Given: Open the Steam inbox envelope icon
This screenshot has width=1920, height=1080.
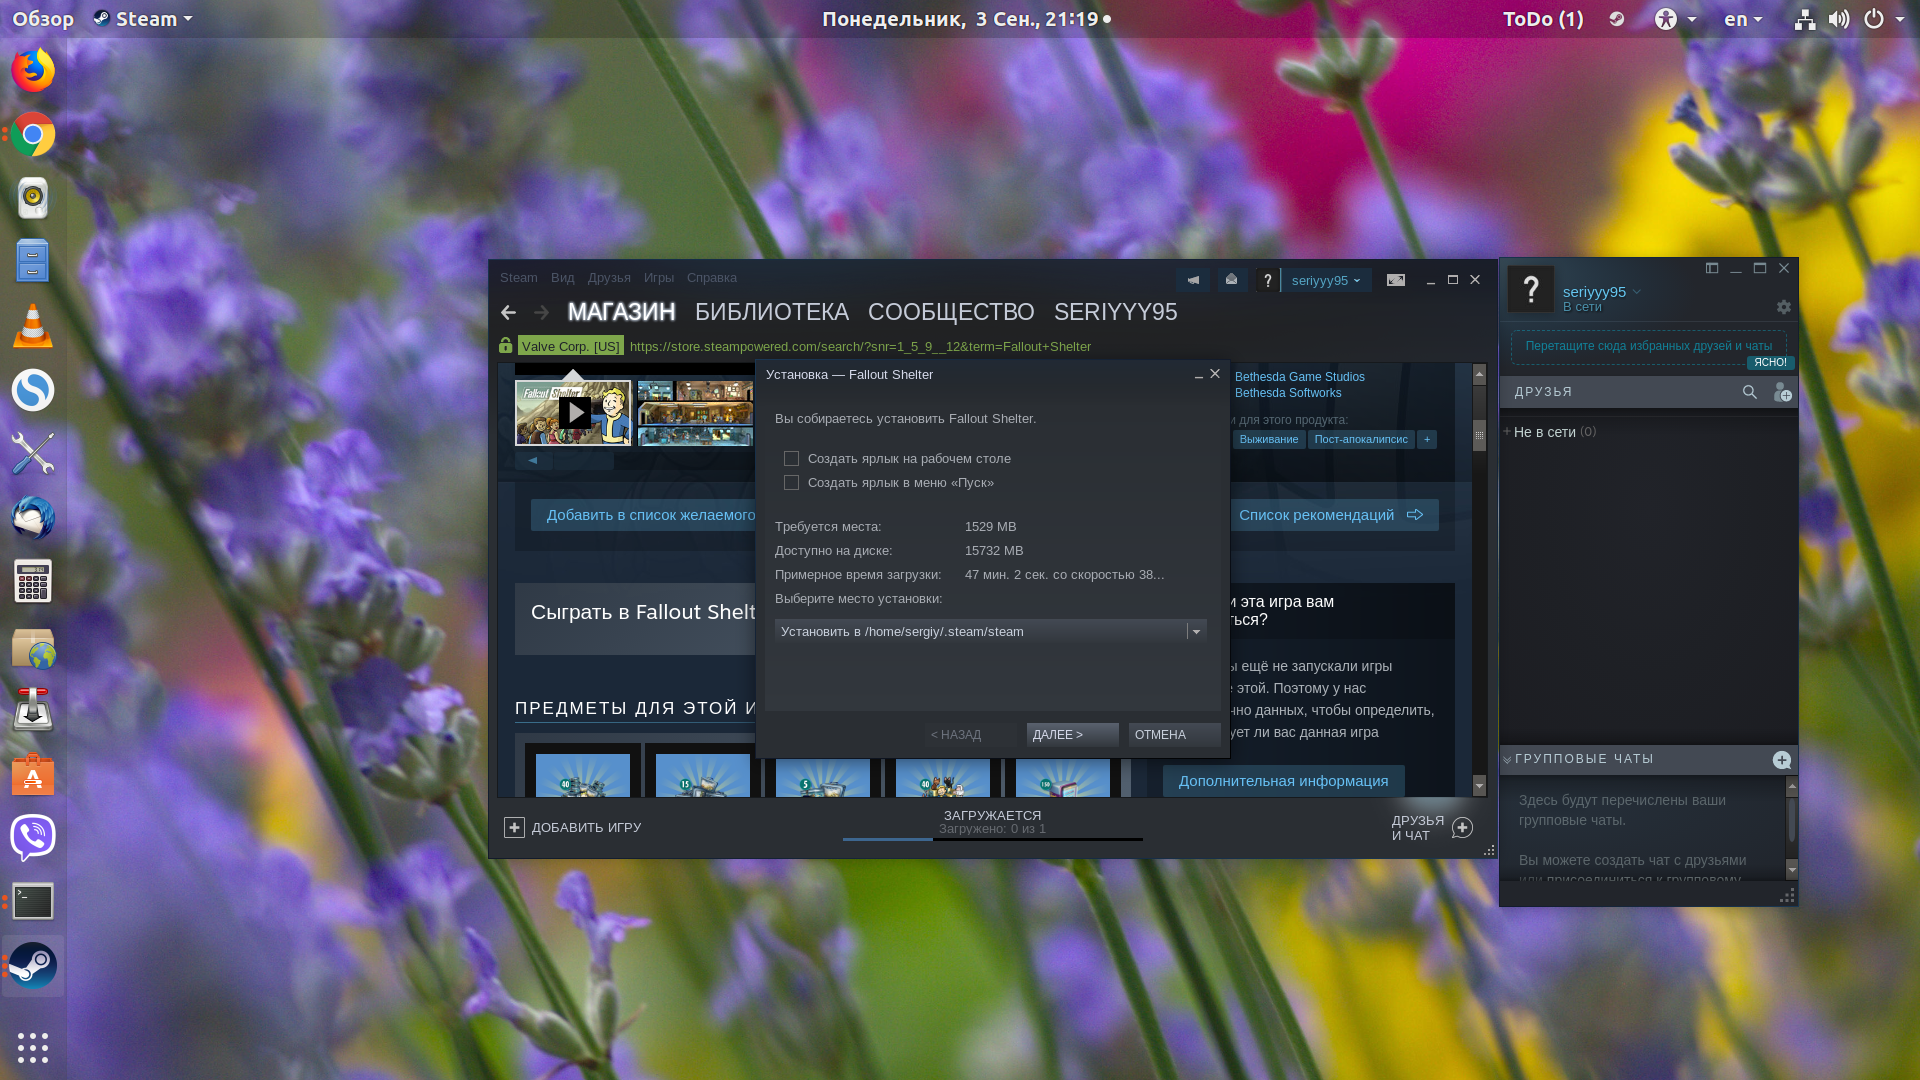Looking at the screenshot, I should click(1231, 280).
